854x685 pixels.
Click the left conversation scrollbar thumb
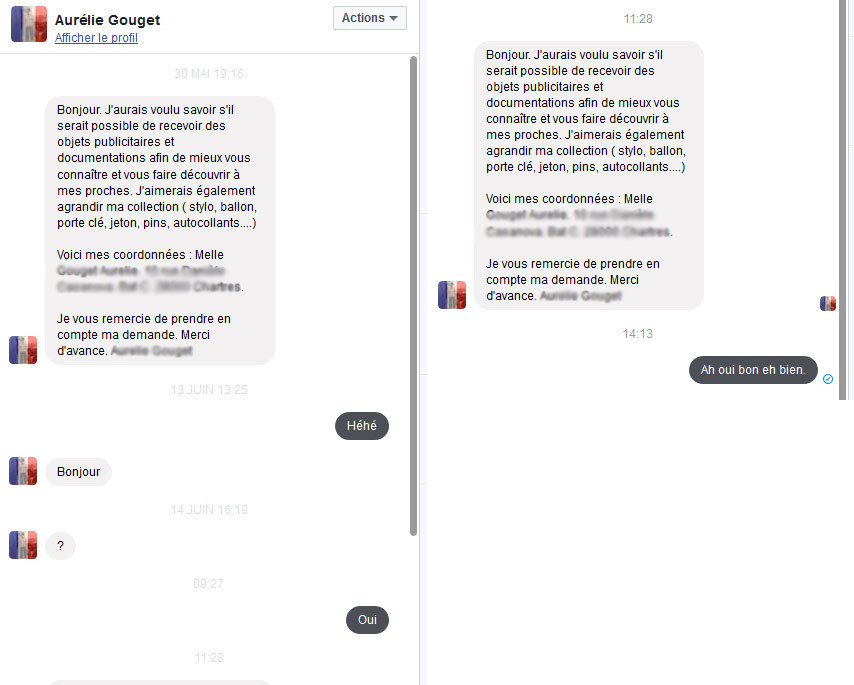[x=413, y=296]
